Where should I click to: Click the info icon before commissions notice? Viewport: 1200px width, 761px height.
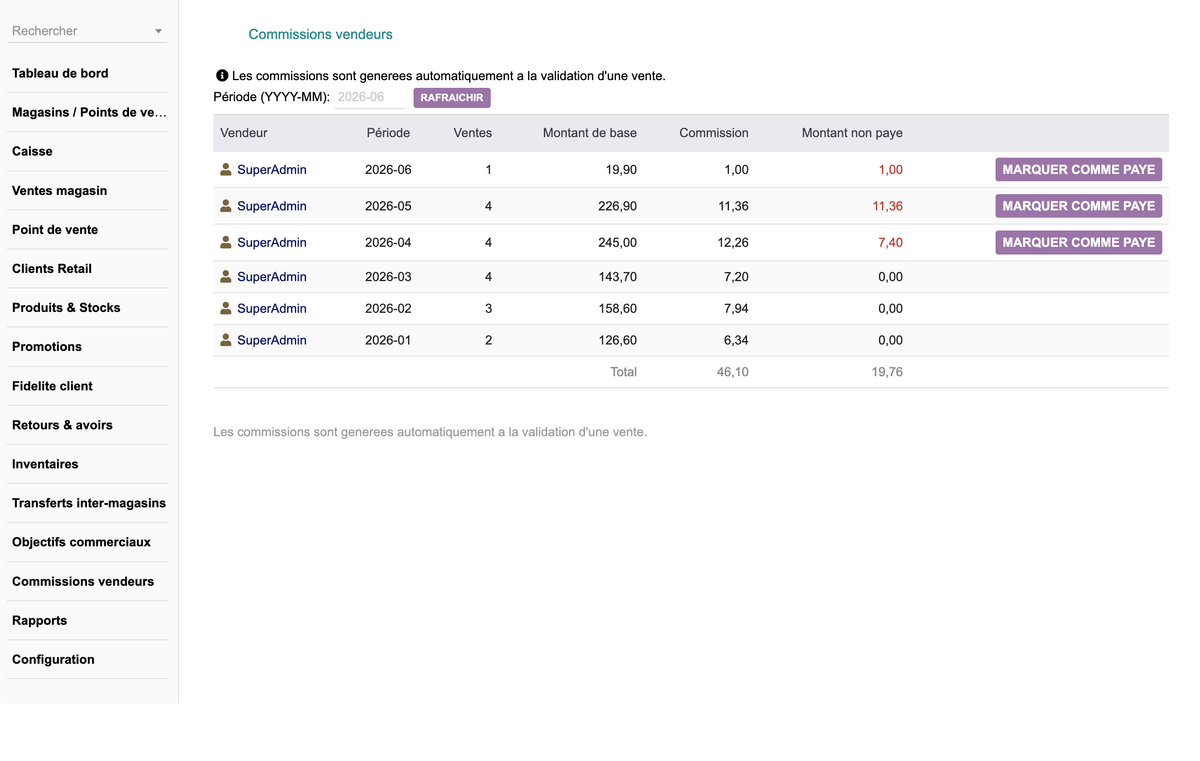pyautogui.click(x=222, y=76)
